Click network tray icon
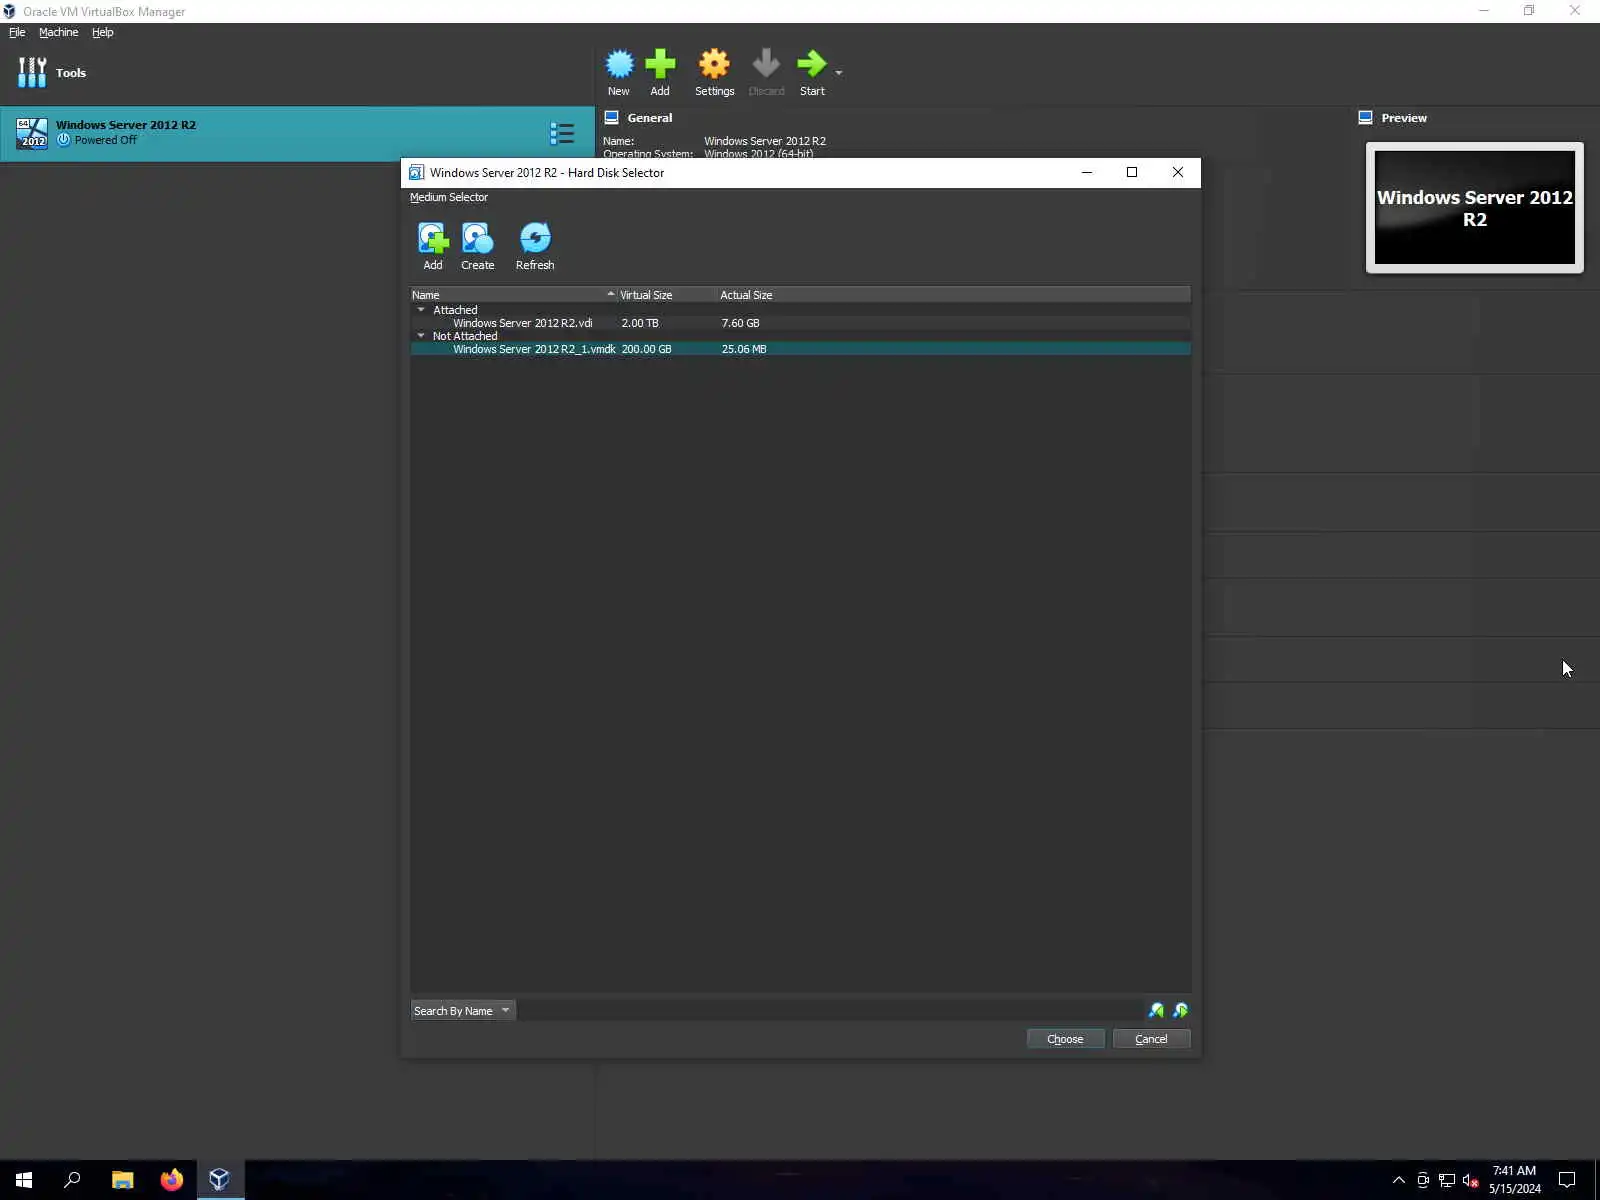This screenshot has width=1600, height=1200. click(x=1446, y=1180)
